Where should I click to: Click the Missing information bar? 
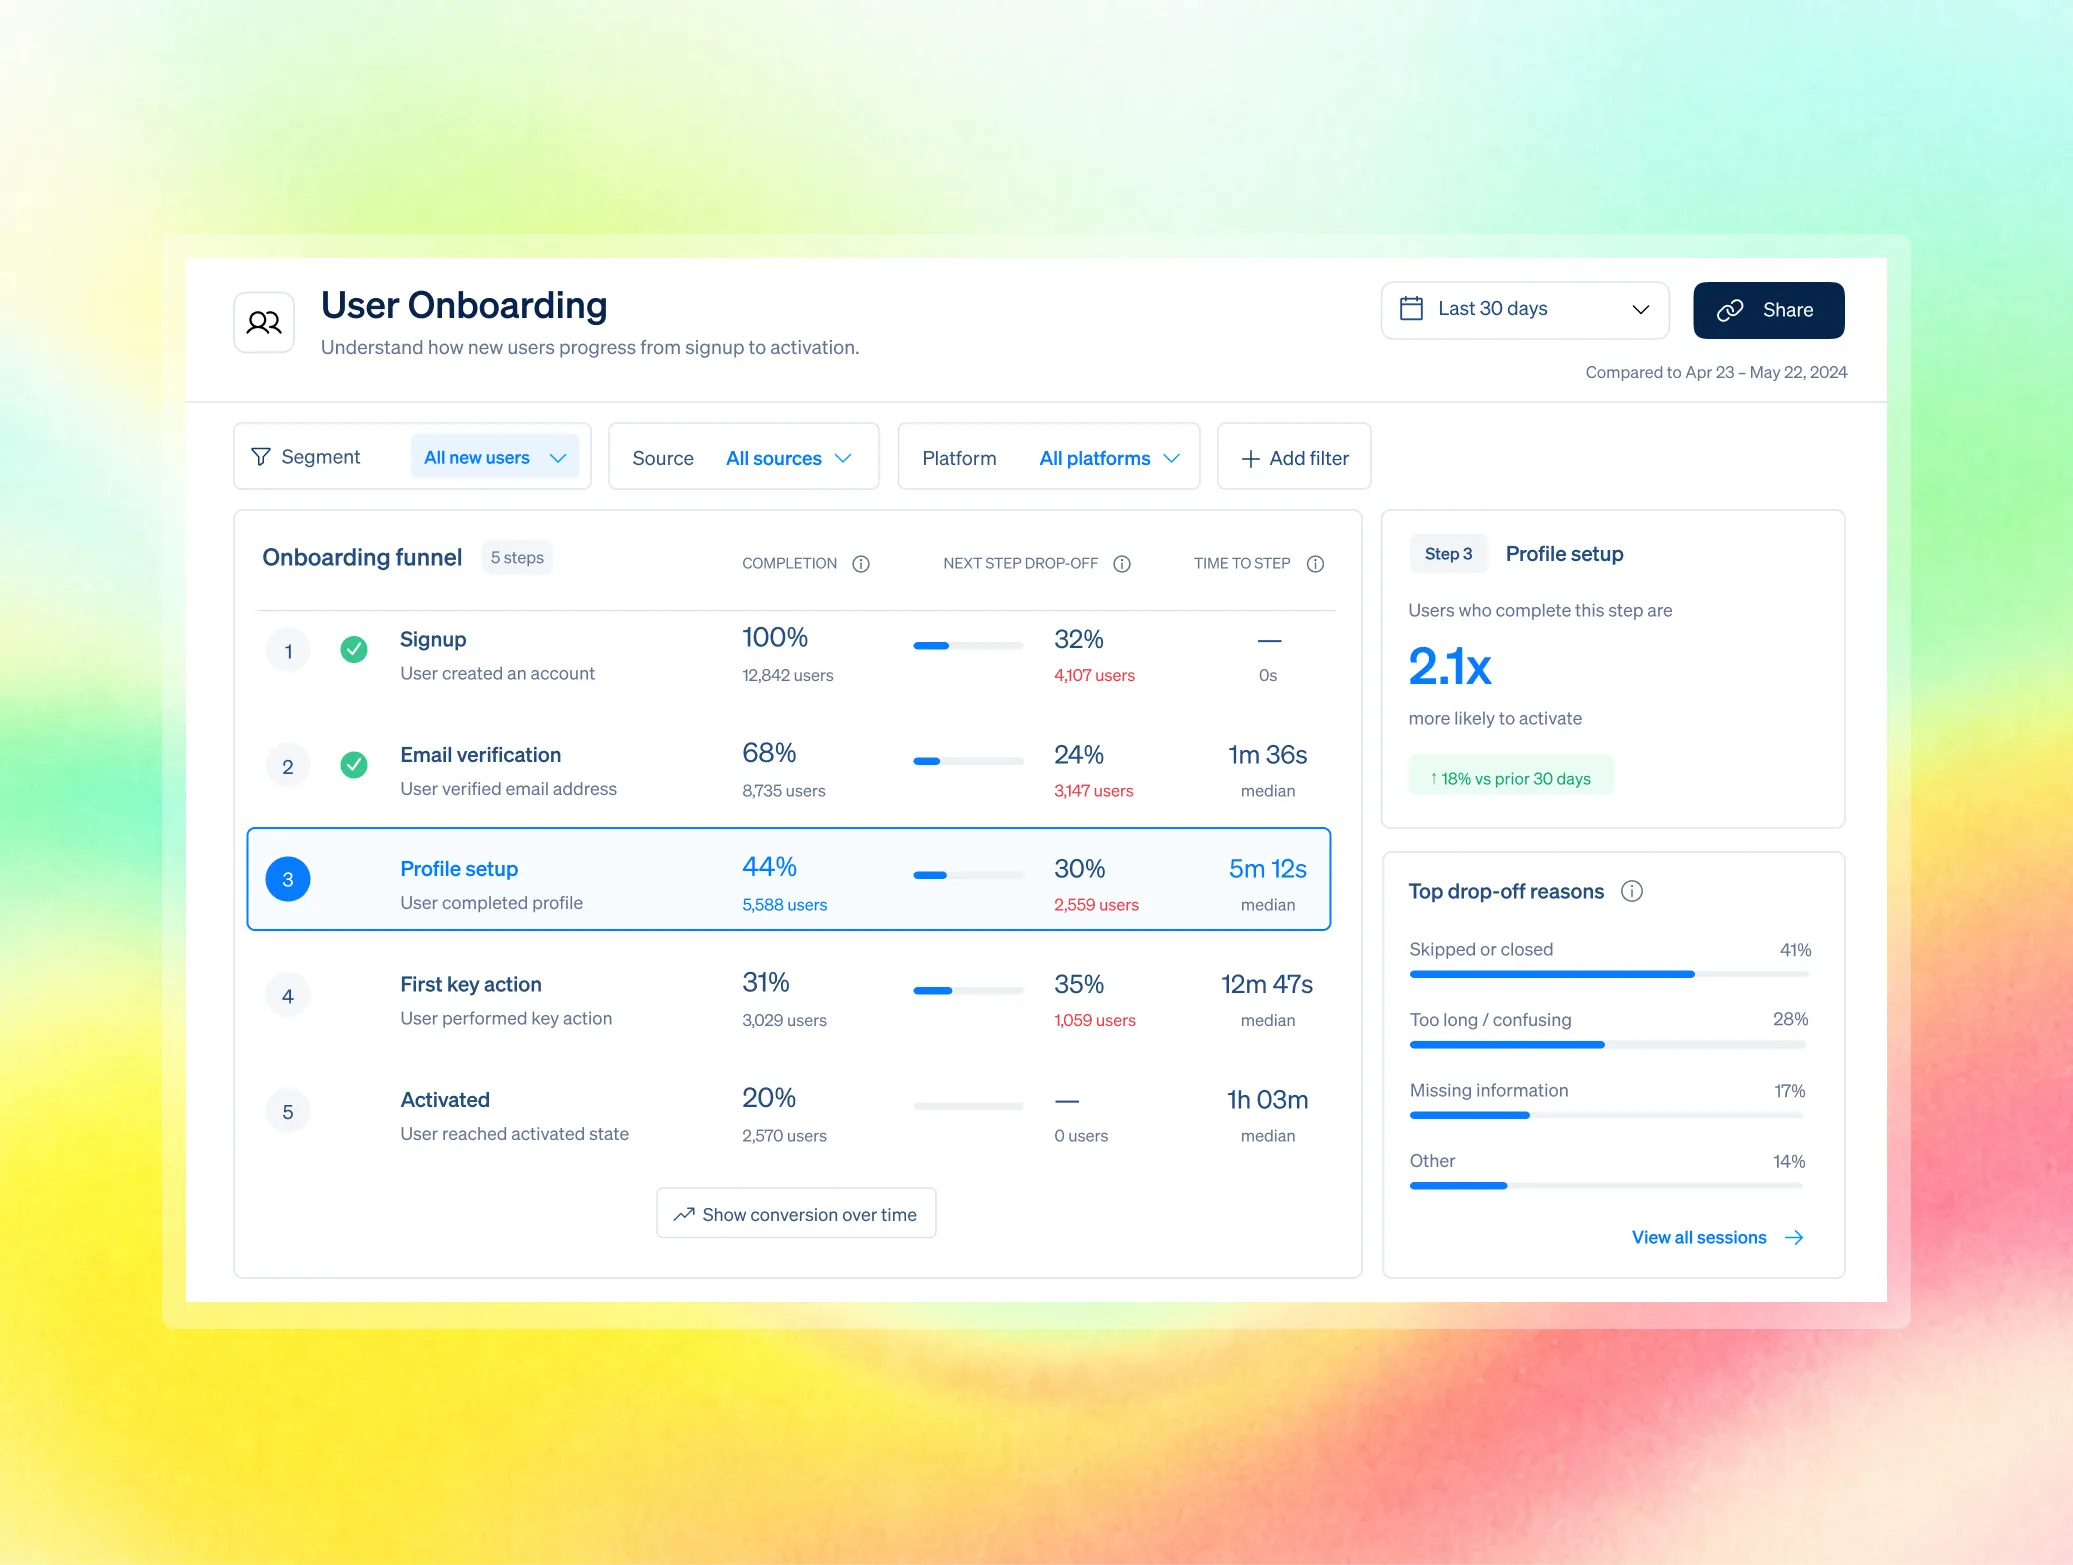click(1608, 1115)
